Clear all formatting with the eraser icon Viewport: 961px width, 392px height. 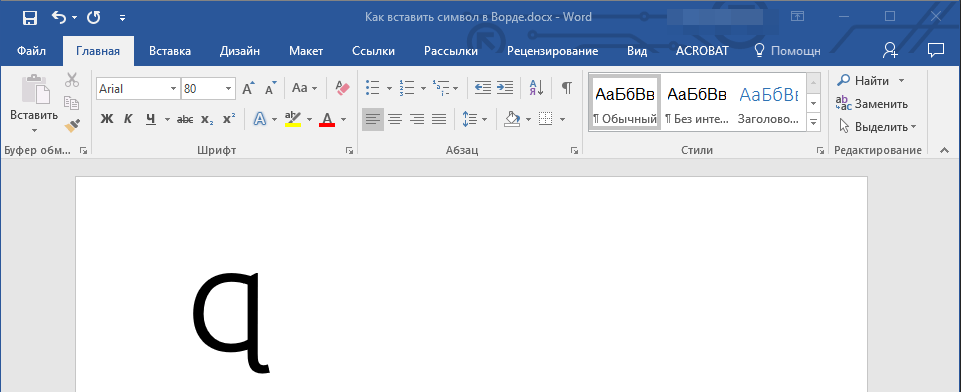coord(342,88)
